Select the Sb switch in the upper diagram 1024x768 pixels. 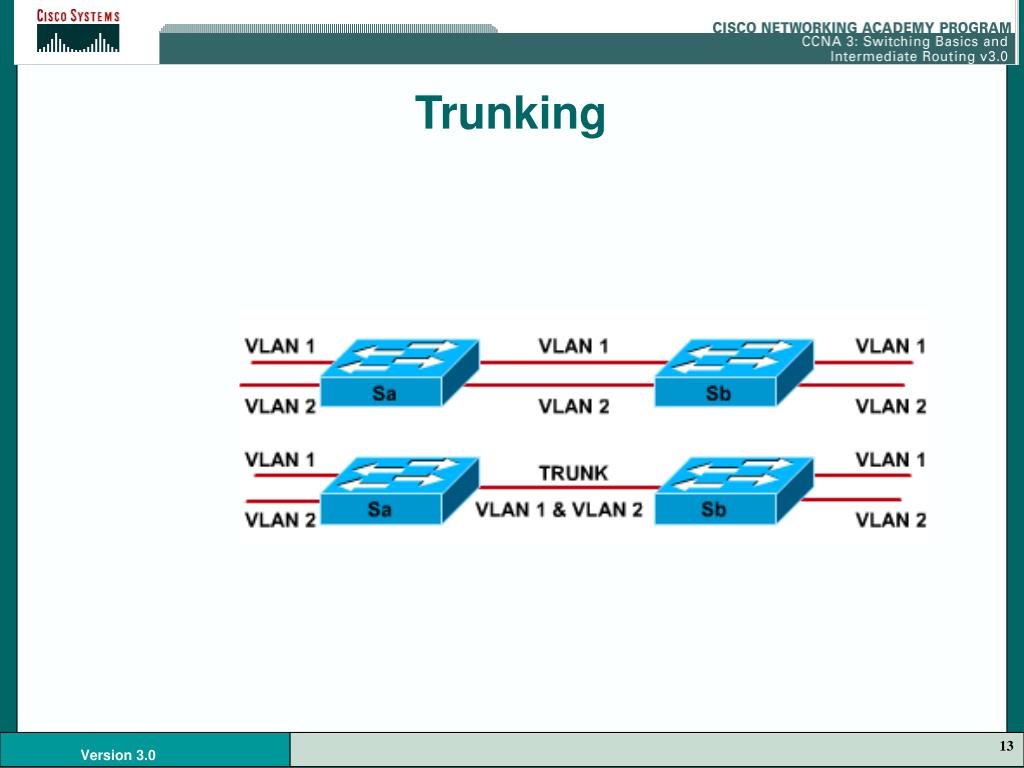pos(734,372)
